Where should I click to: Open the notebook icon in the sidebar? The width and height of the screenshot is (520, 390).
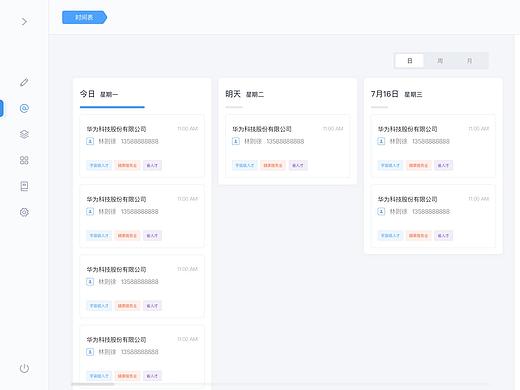24,186
